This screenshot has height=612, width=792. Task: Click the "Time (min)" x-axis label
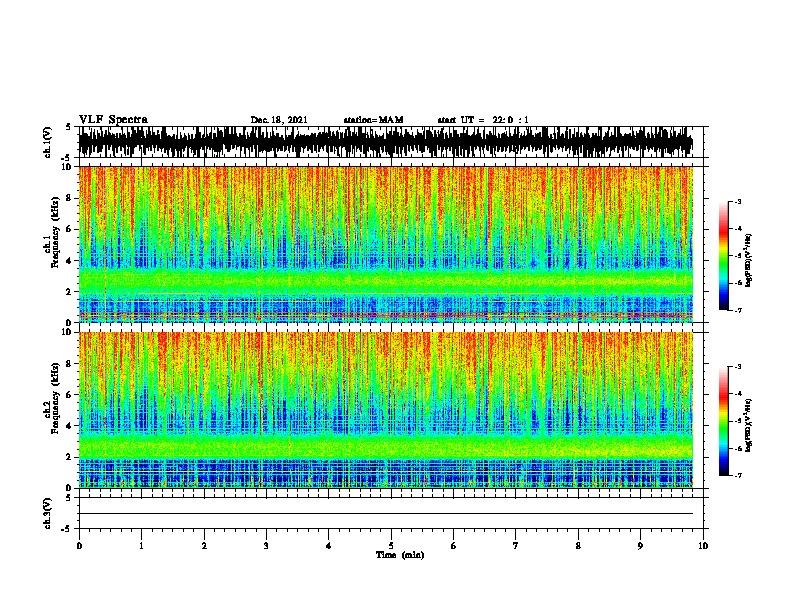(x=400, y=555)
